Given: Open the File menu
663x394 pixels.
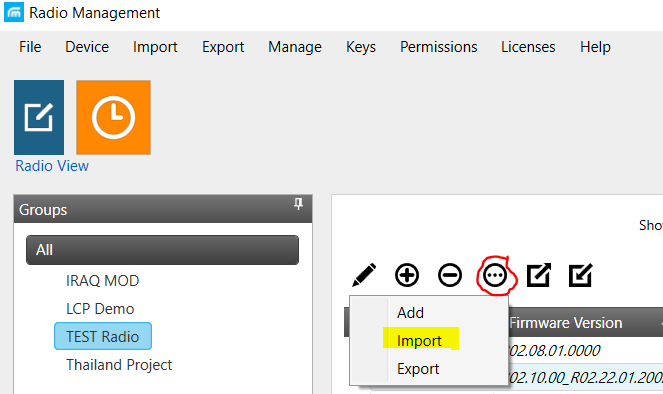Looking at the screenshot, I should click(30, 47).
